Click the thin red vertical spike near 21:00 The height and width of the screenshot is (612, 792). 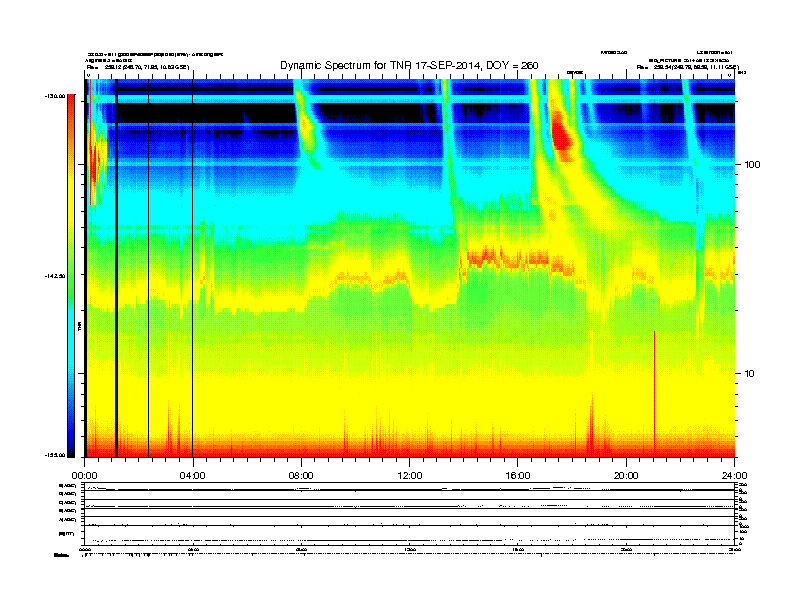click(x=655, y=394)
